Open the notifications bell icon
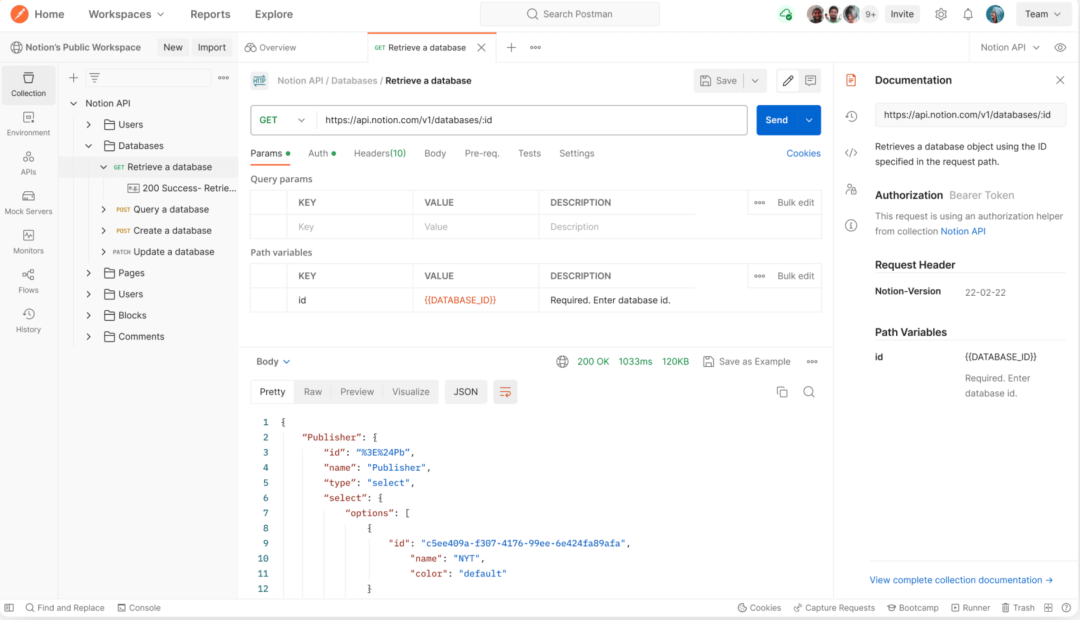Image resolution: width=1080 pixels, height=620 pixels. pos(968,14)
